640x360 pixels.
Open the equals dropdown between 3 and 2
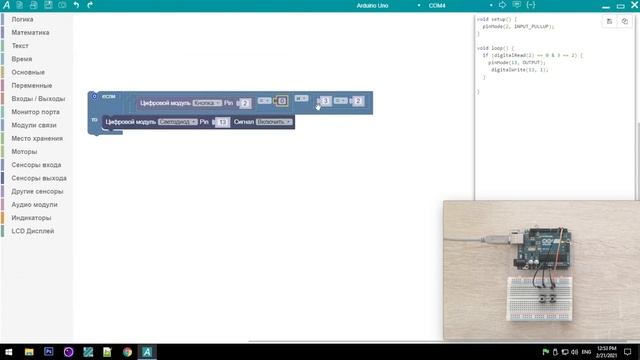tap(341, 100)
